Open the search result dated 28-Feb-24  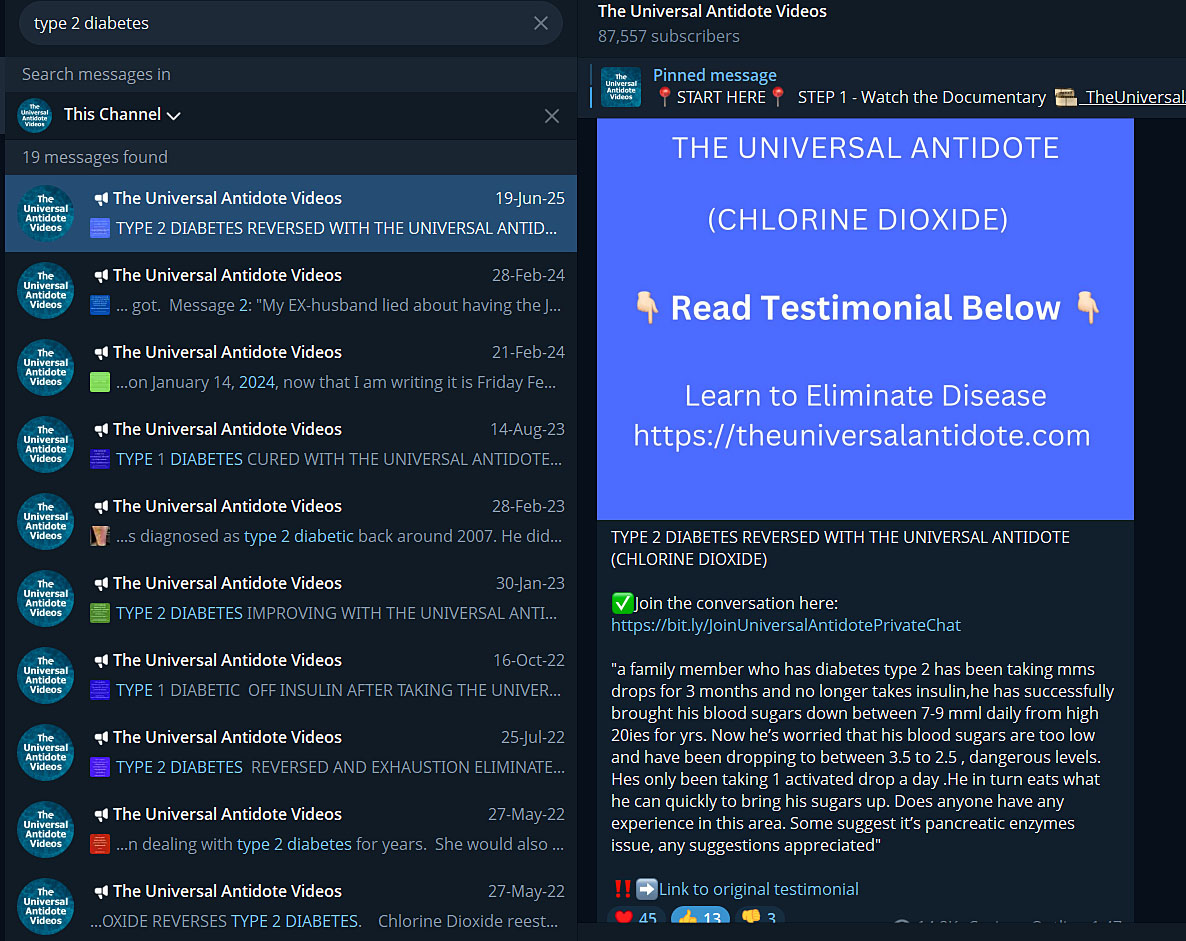point(290,290)
